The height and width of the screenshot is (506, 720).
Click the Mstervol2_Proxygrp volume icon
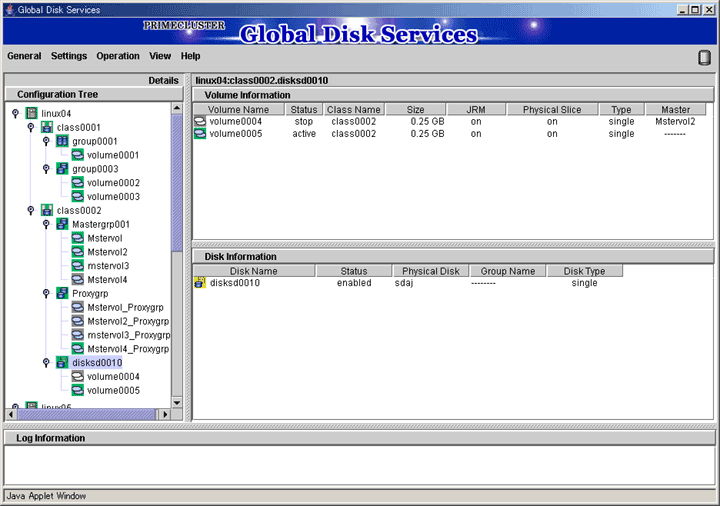point(78,321)
